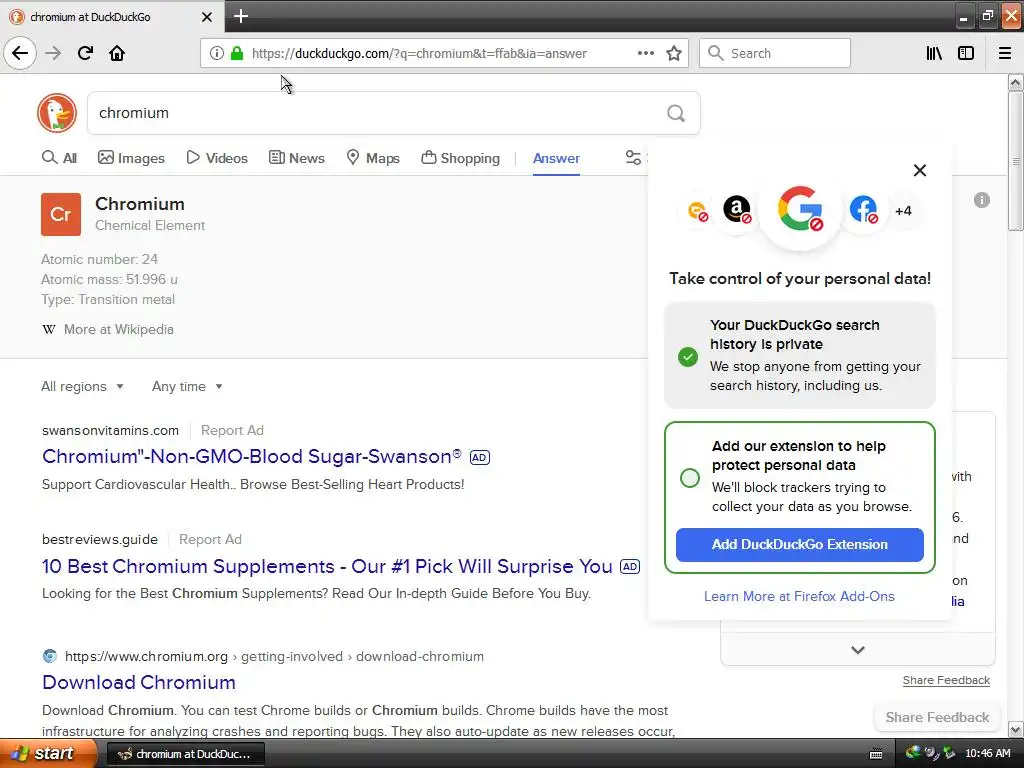Click Add DuckDuckGo Extension button
Image resolution: width=1024 pixels, height=768 pixels.
point(799,545)
